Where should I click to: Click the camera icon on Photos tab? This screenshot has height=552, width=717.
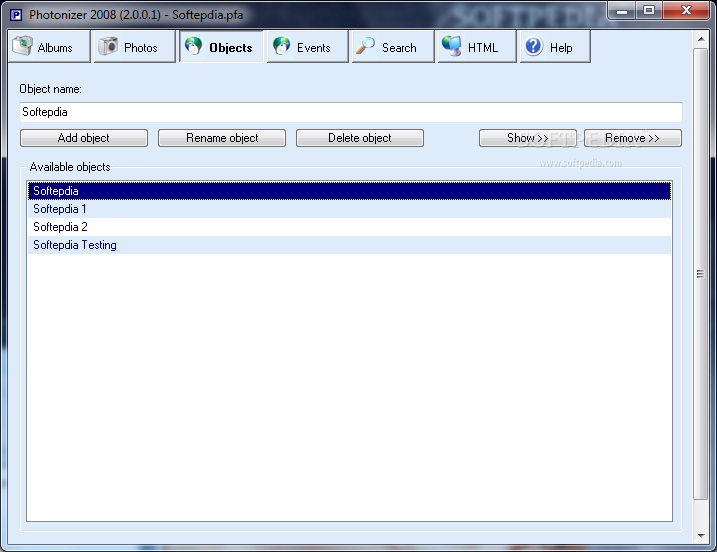(108, 46)
